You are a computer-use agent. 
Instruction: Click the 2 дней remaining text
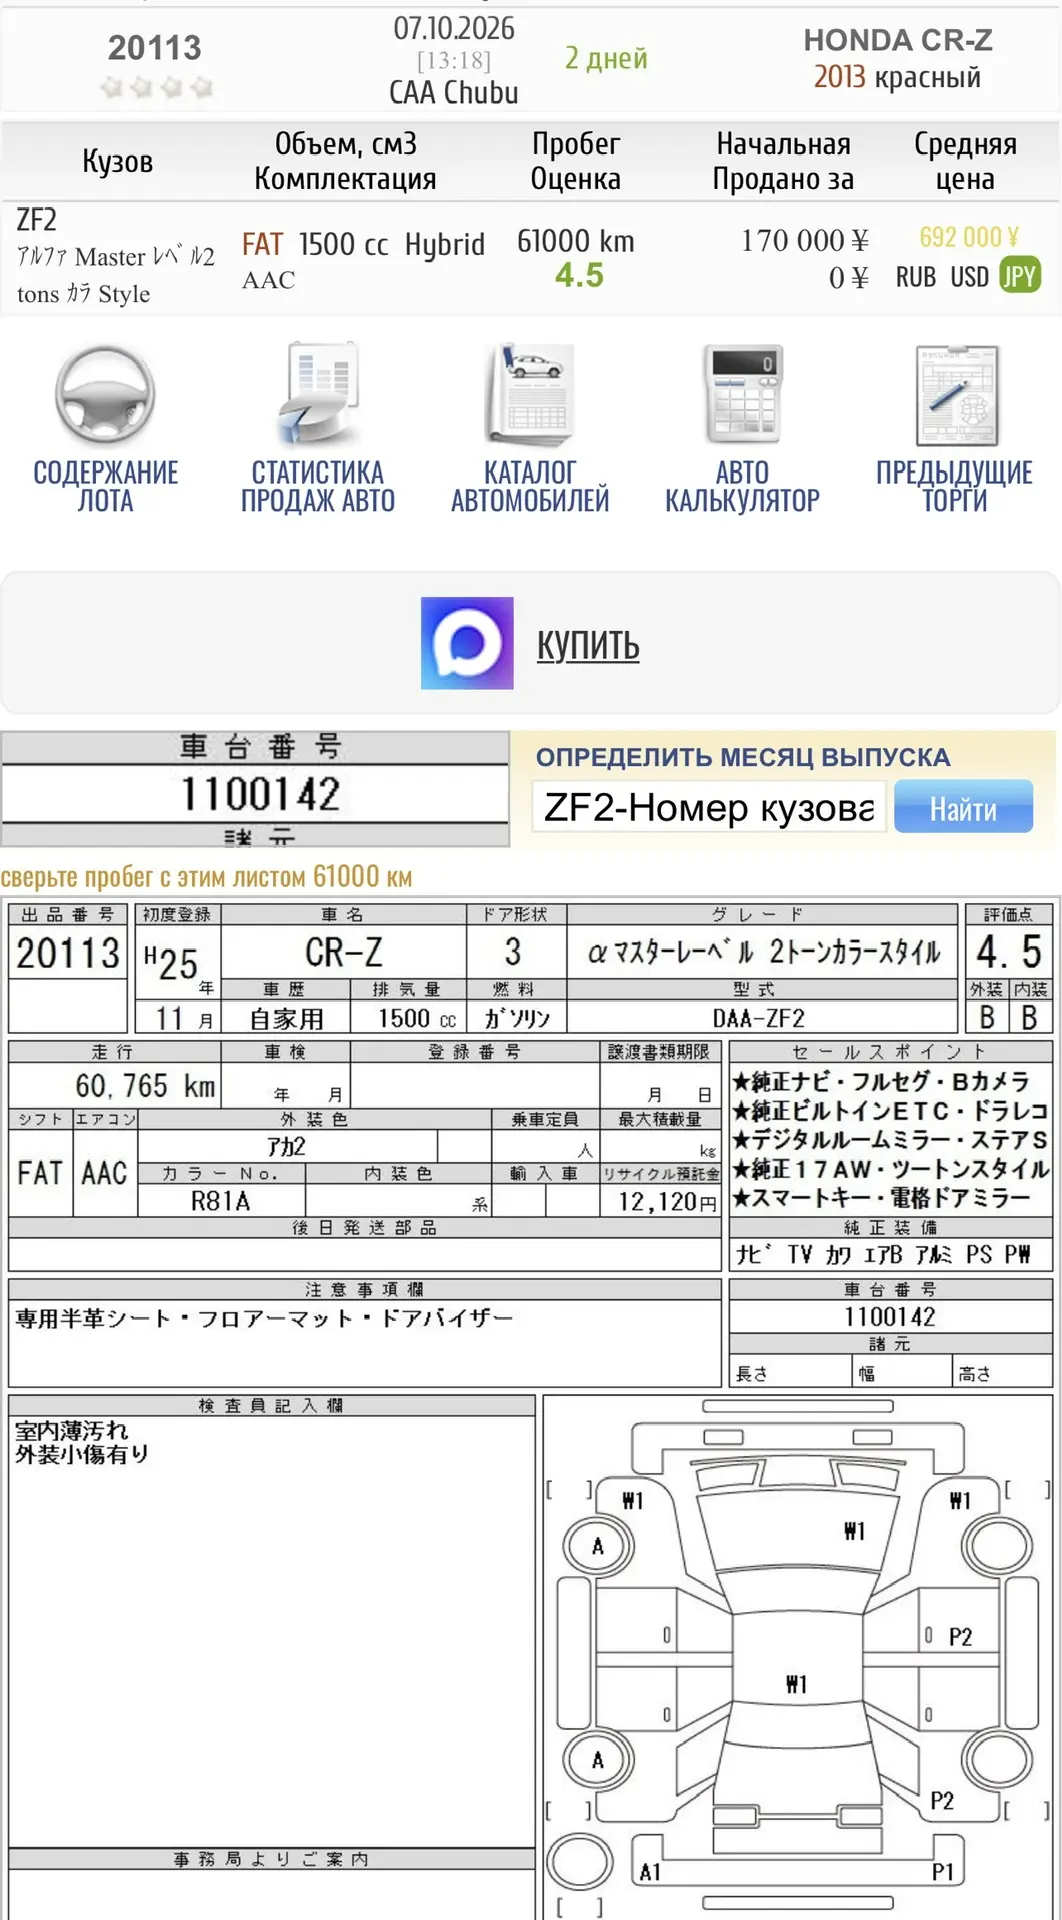(x=606, y=58)
